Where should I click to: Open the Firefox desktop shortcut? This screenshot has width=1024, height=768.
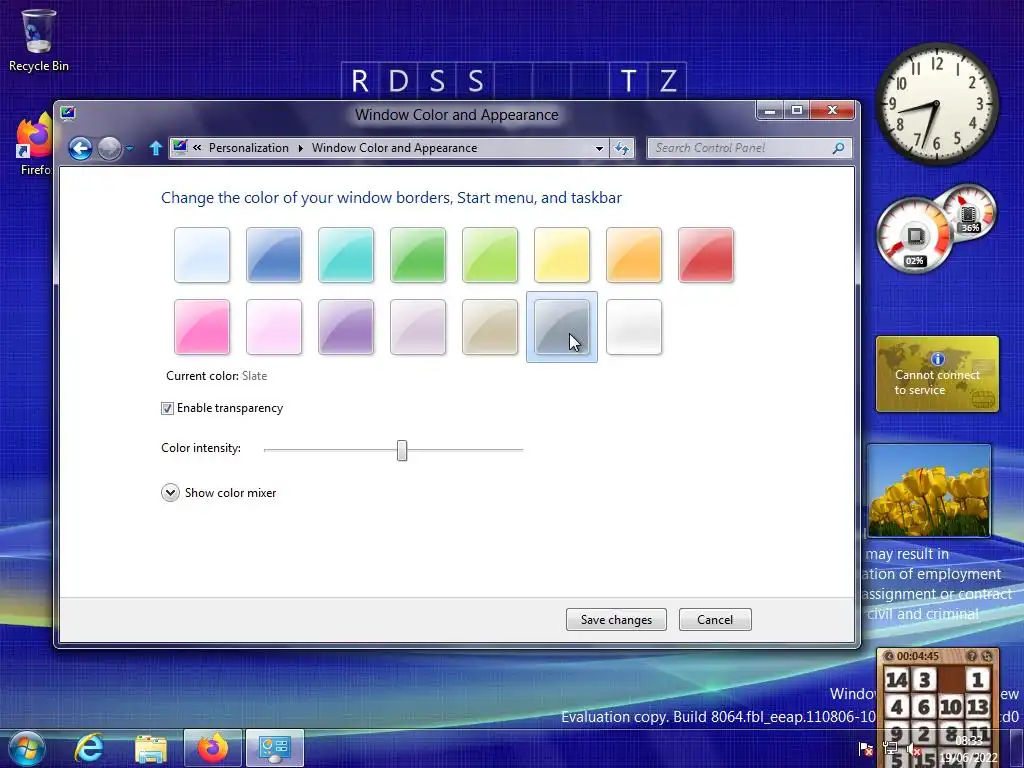pos(34,145)
